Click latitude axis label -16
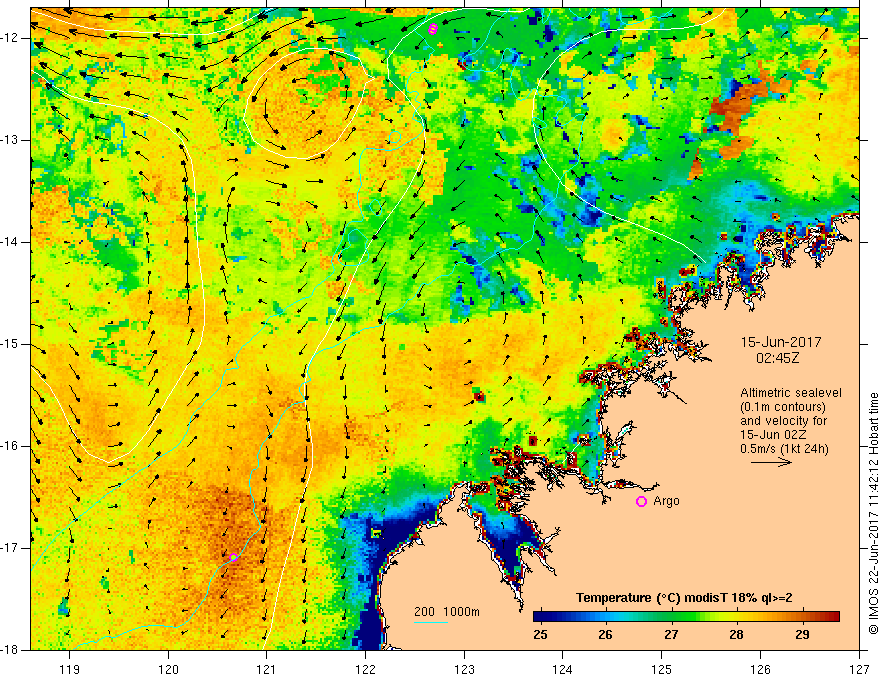880x680 pixels. [x=10, y=446]
